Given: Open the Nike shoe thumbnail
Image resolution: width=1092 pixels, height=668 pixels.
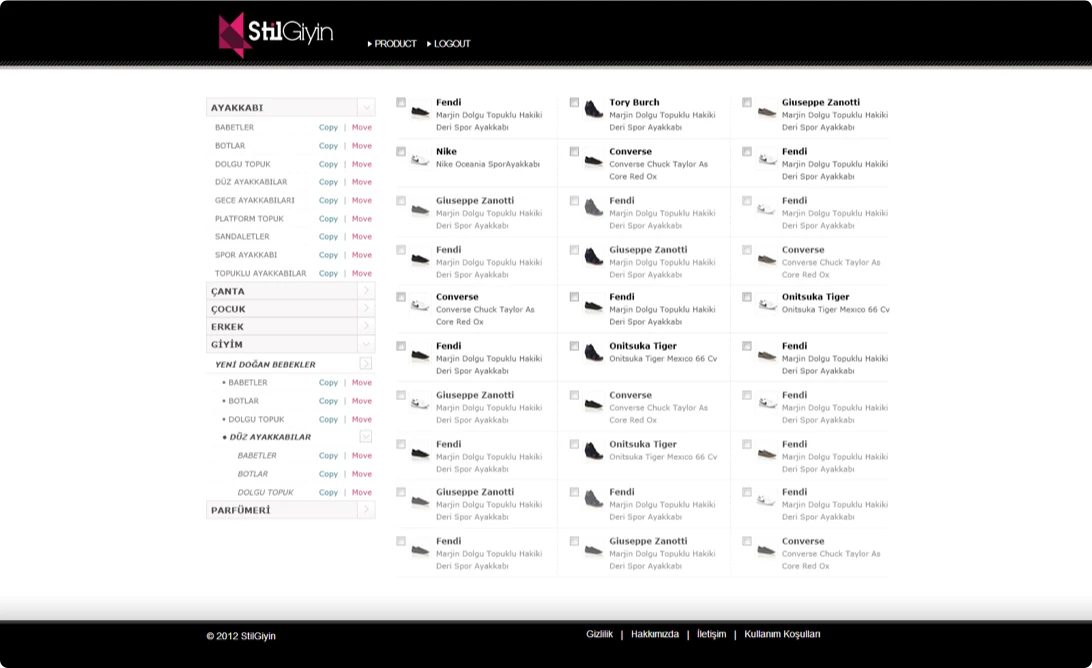Looking at the screenshot, I should click(420, 160).
